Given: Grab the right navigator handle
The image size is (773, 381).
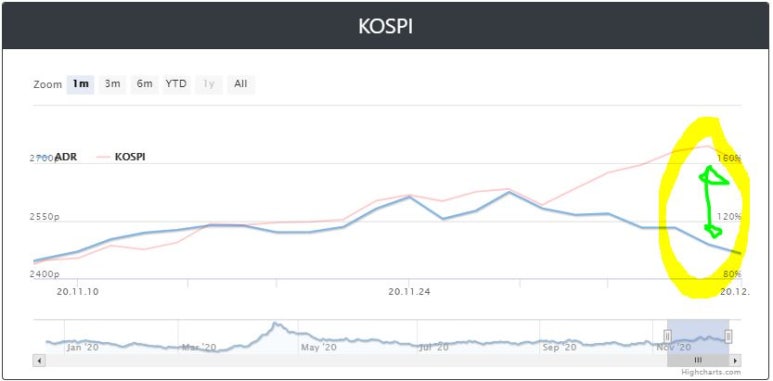Looking at the screenshot, I should tap(729, 336).
